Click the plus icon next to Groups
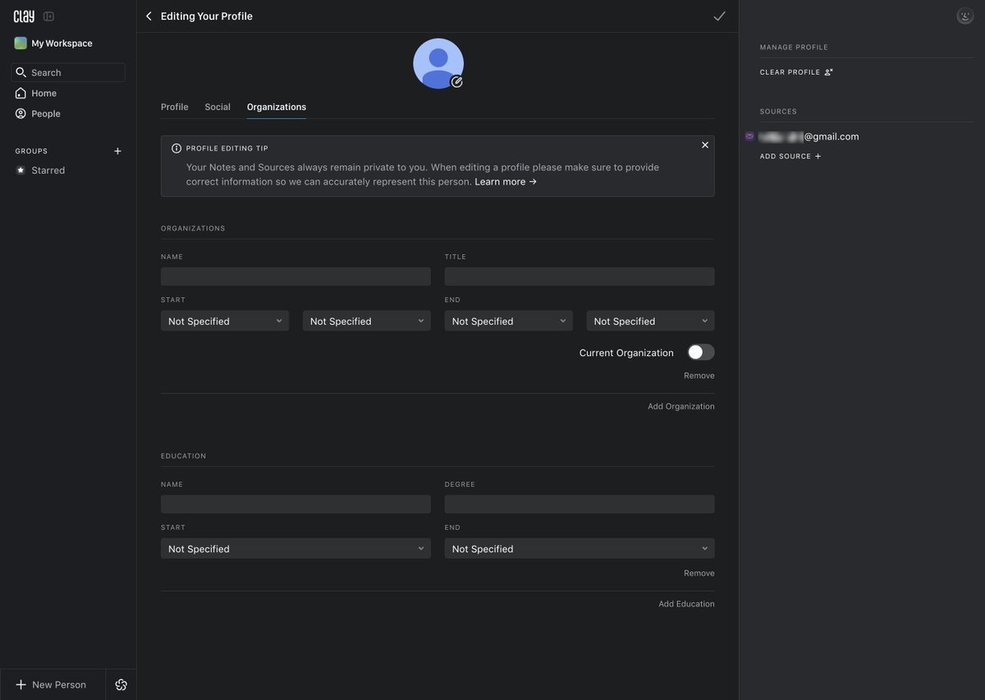 [x=118, y=151]
